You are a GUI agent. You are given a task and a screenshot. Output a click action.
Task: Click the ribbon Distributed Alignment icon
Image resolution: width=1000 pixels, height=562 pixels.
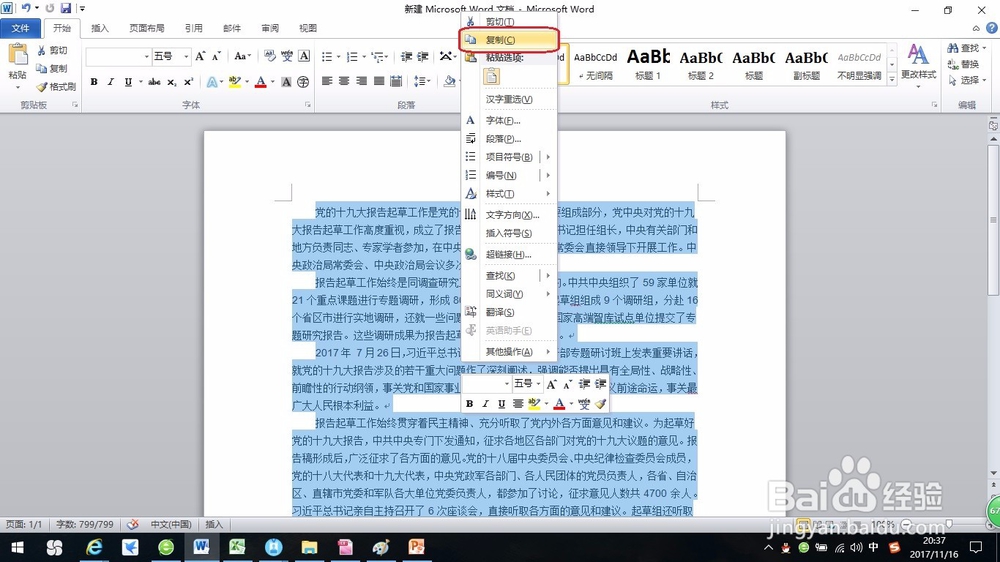pyautogui.click(x=396, y=81)
